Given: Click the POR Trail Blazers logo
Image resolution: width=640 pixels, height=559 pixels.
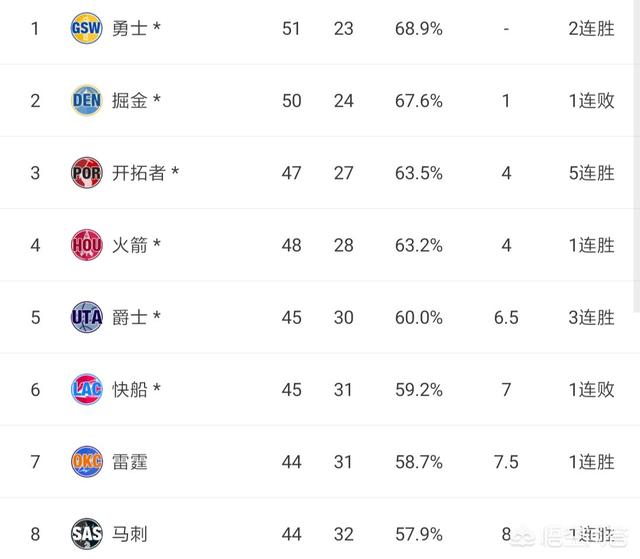Looking at the screenshot, I should pos(86,173).
